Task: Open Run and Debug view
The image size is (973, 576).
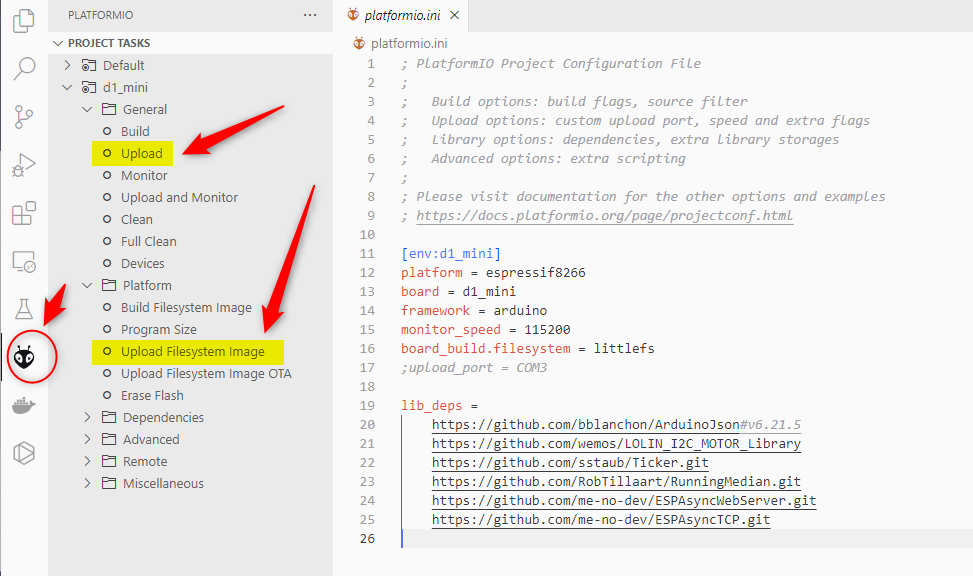Action: point(23,165)
